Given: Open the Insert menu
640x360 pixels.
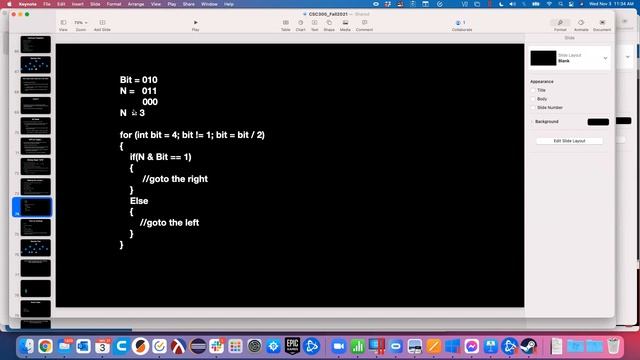Looking at the screenshot, I should click(x=78, y=4).
